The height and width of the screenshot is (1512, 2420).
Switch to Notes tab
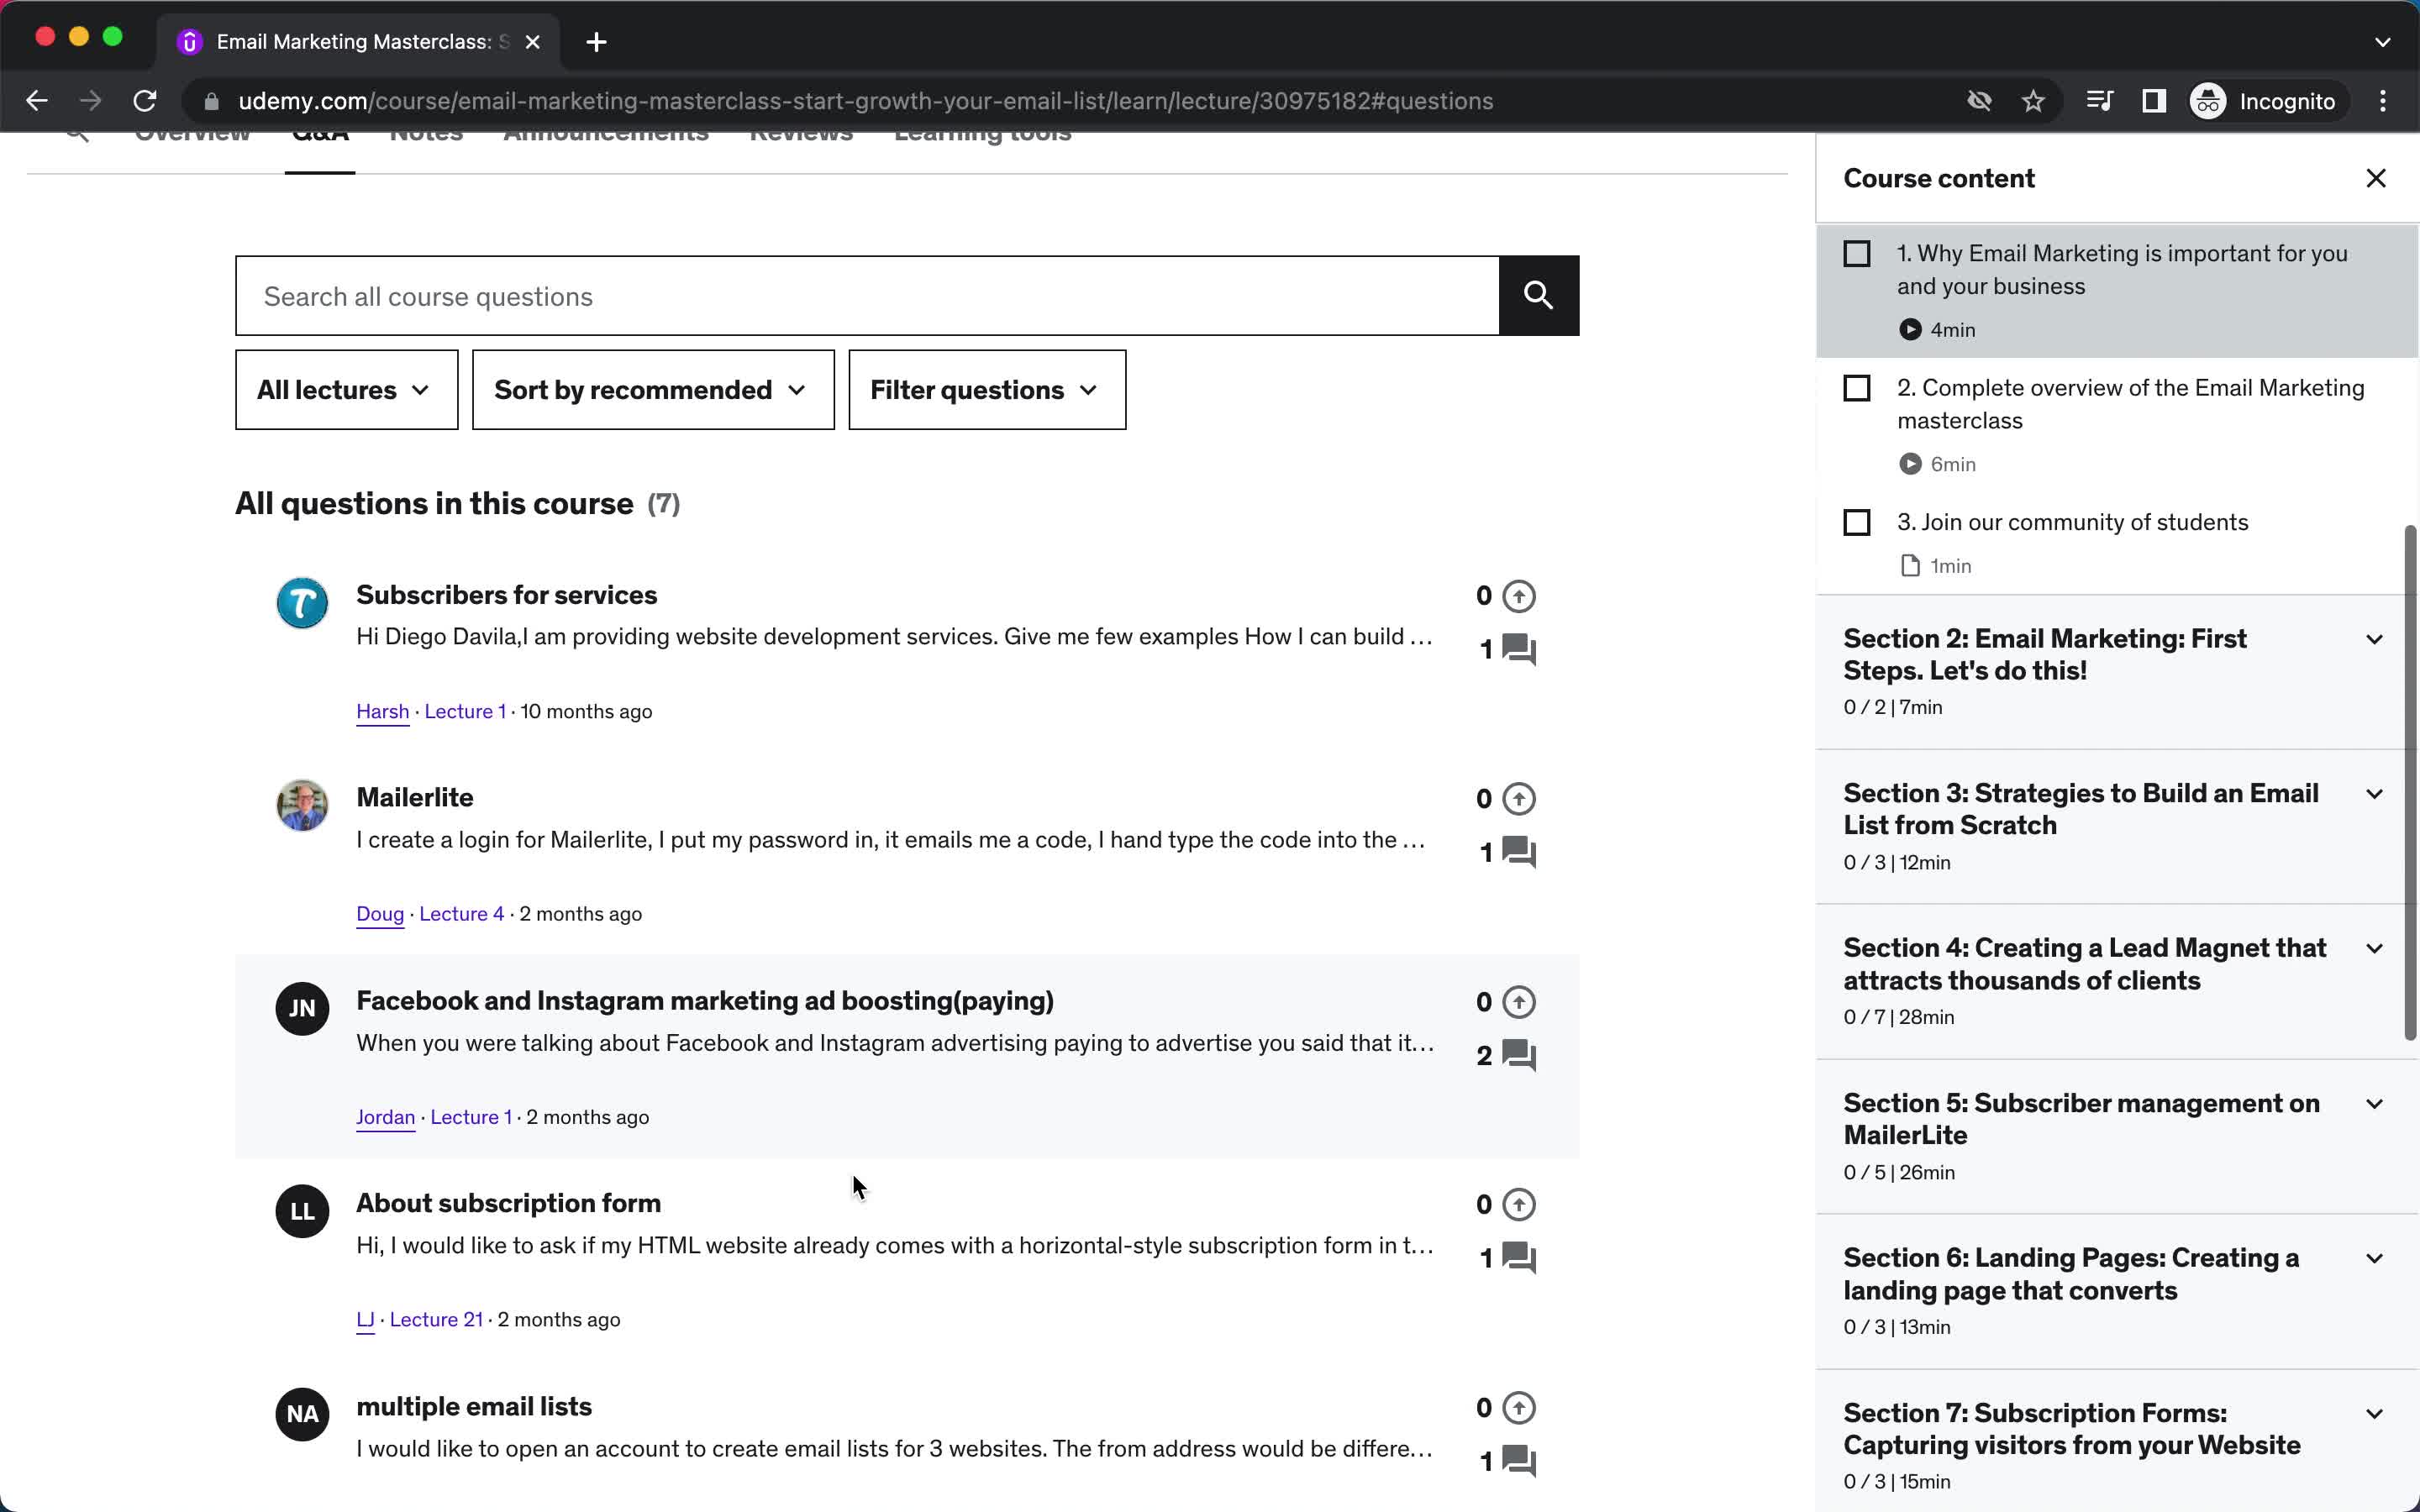[x=427, y=131]
